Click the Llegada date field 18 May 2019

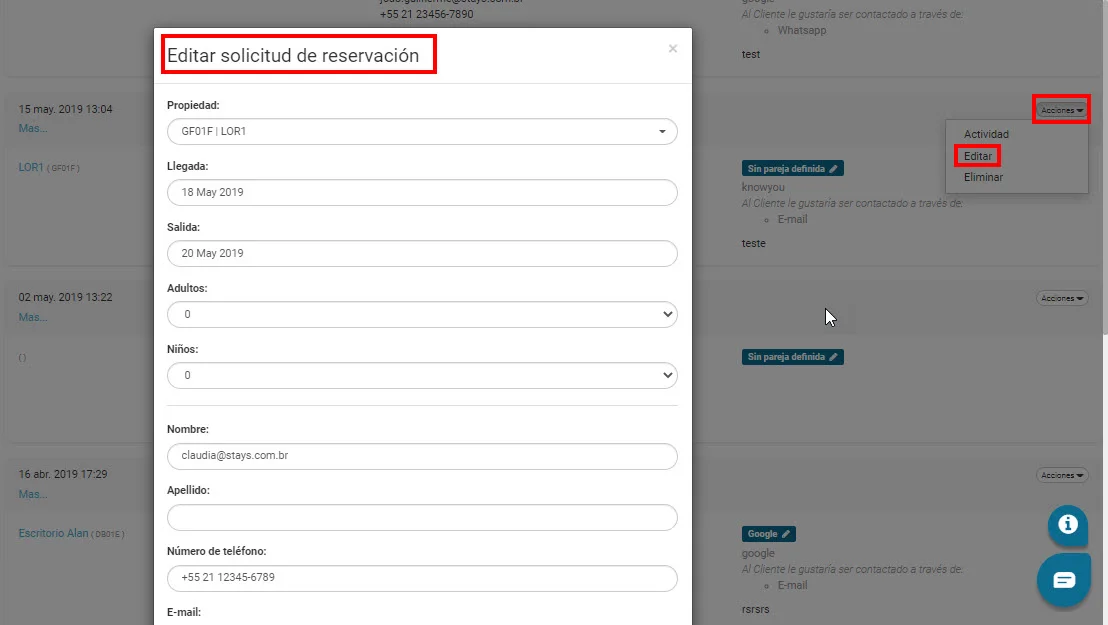coord(422,192)
